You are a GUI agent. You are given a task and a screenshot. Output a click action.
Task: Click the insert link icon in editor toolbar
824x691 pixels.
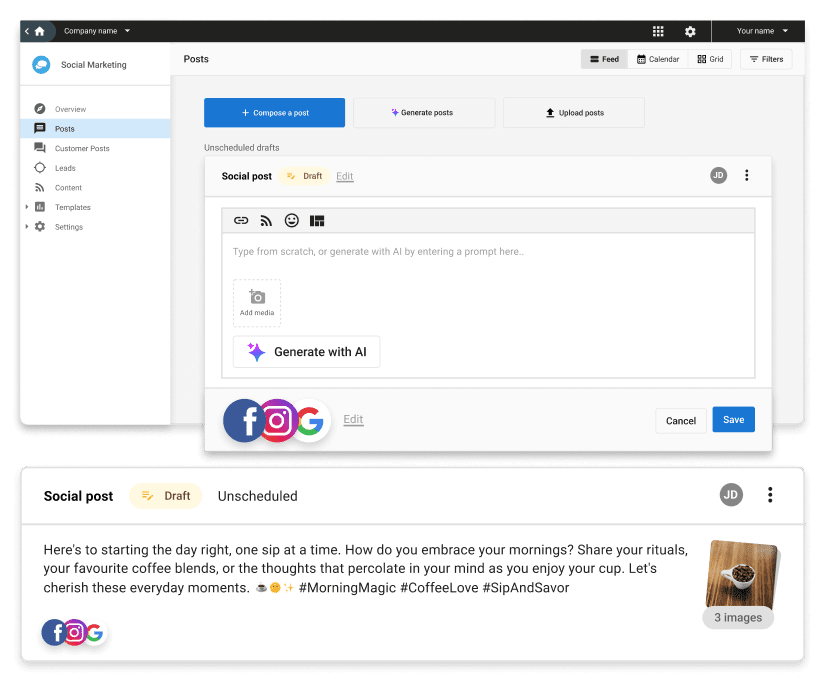pyautogui.click(x=241, y=221)
